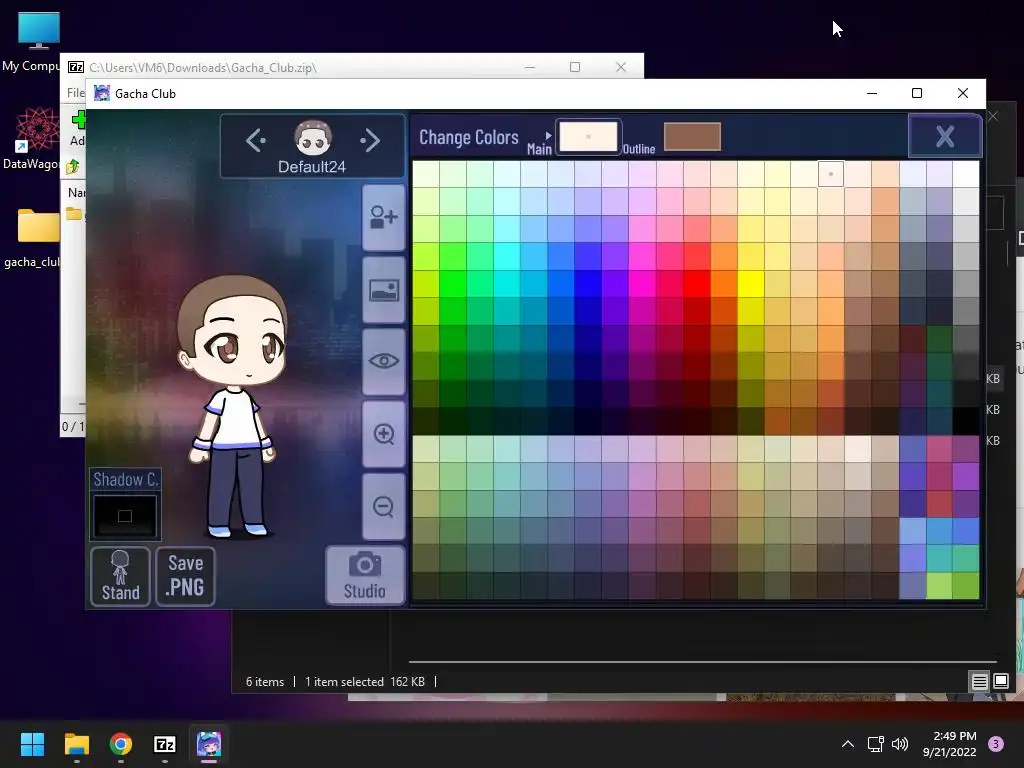Viewport: 1024px width, 768px height.
Task: Pick pure red in the palette
Action: coord(697,283)
